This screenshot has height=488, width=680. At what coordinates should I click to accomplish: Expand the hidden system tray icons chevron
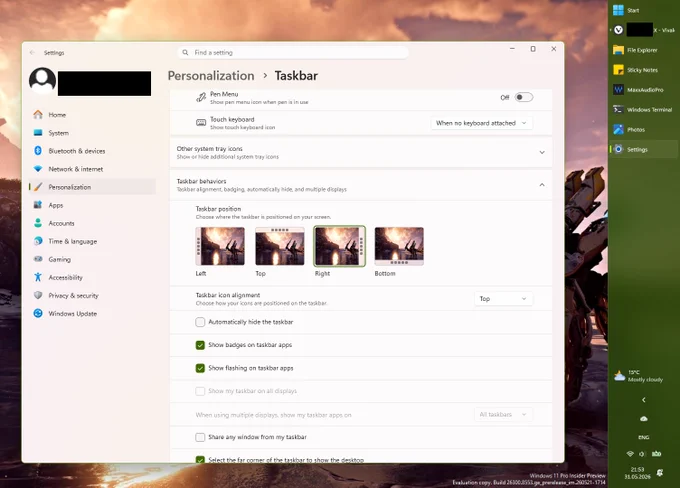tap(644, 400)
